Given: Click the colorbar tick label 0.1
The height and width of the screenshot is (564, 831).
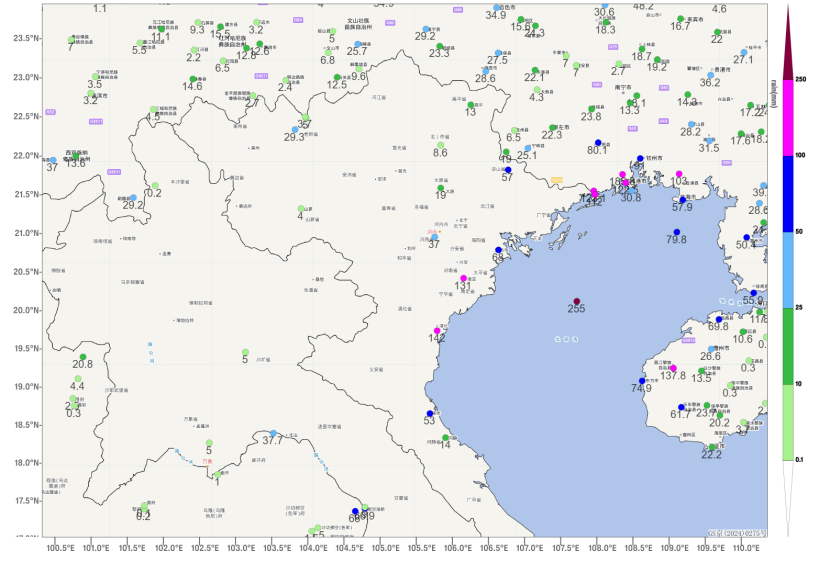Looking at the screenshot, I should pyautogui.click(x=800, y=460).
